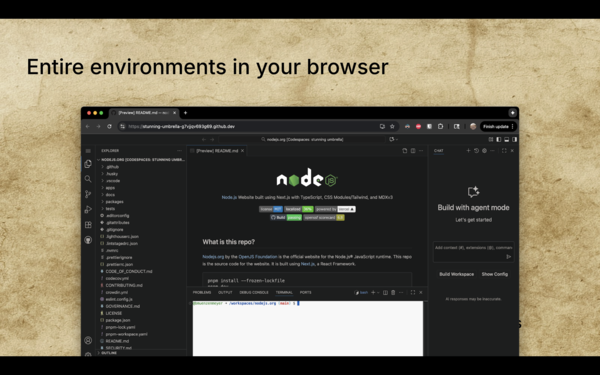Screen dimensions: 600x375
Task: Open the Customize Layout icon
Action: 491,139
